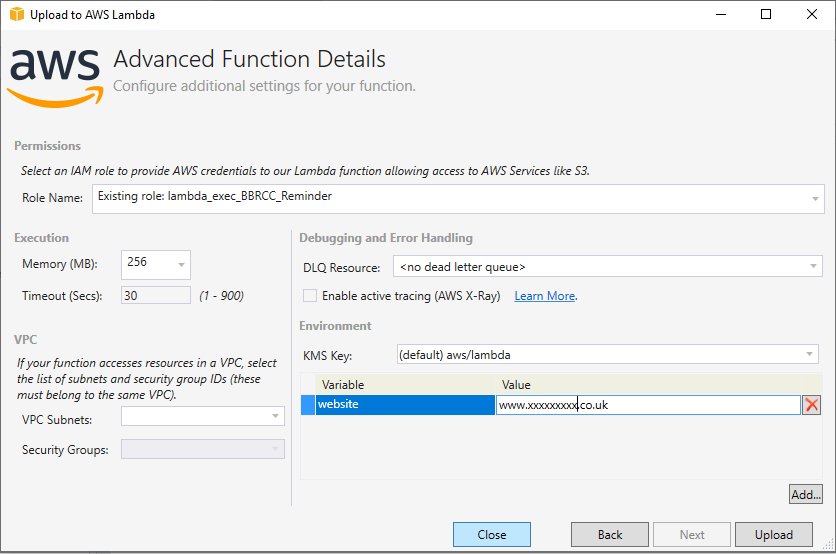Expand the Memory (MB) dropdown
836x554 pixels.
pyautogui.click(x=156, y=264)
